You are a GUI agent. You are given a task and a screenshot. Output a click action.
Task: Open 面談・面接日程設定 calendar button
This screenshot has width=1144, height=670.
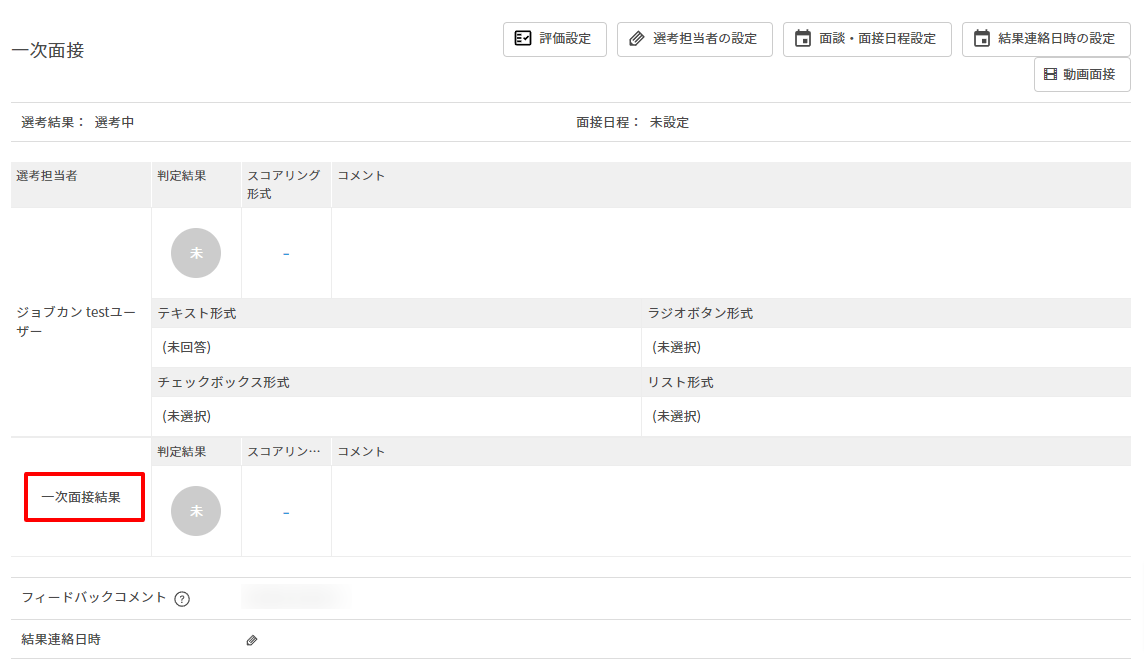click(x=866, y=39)
